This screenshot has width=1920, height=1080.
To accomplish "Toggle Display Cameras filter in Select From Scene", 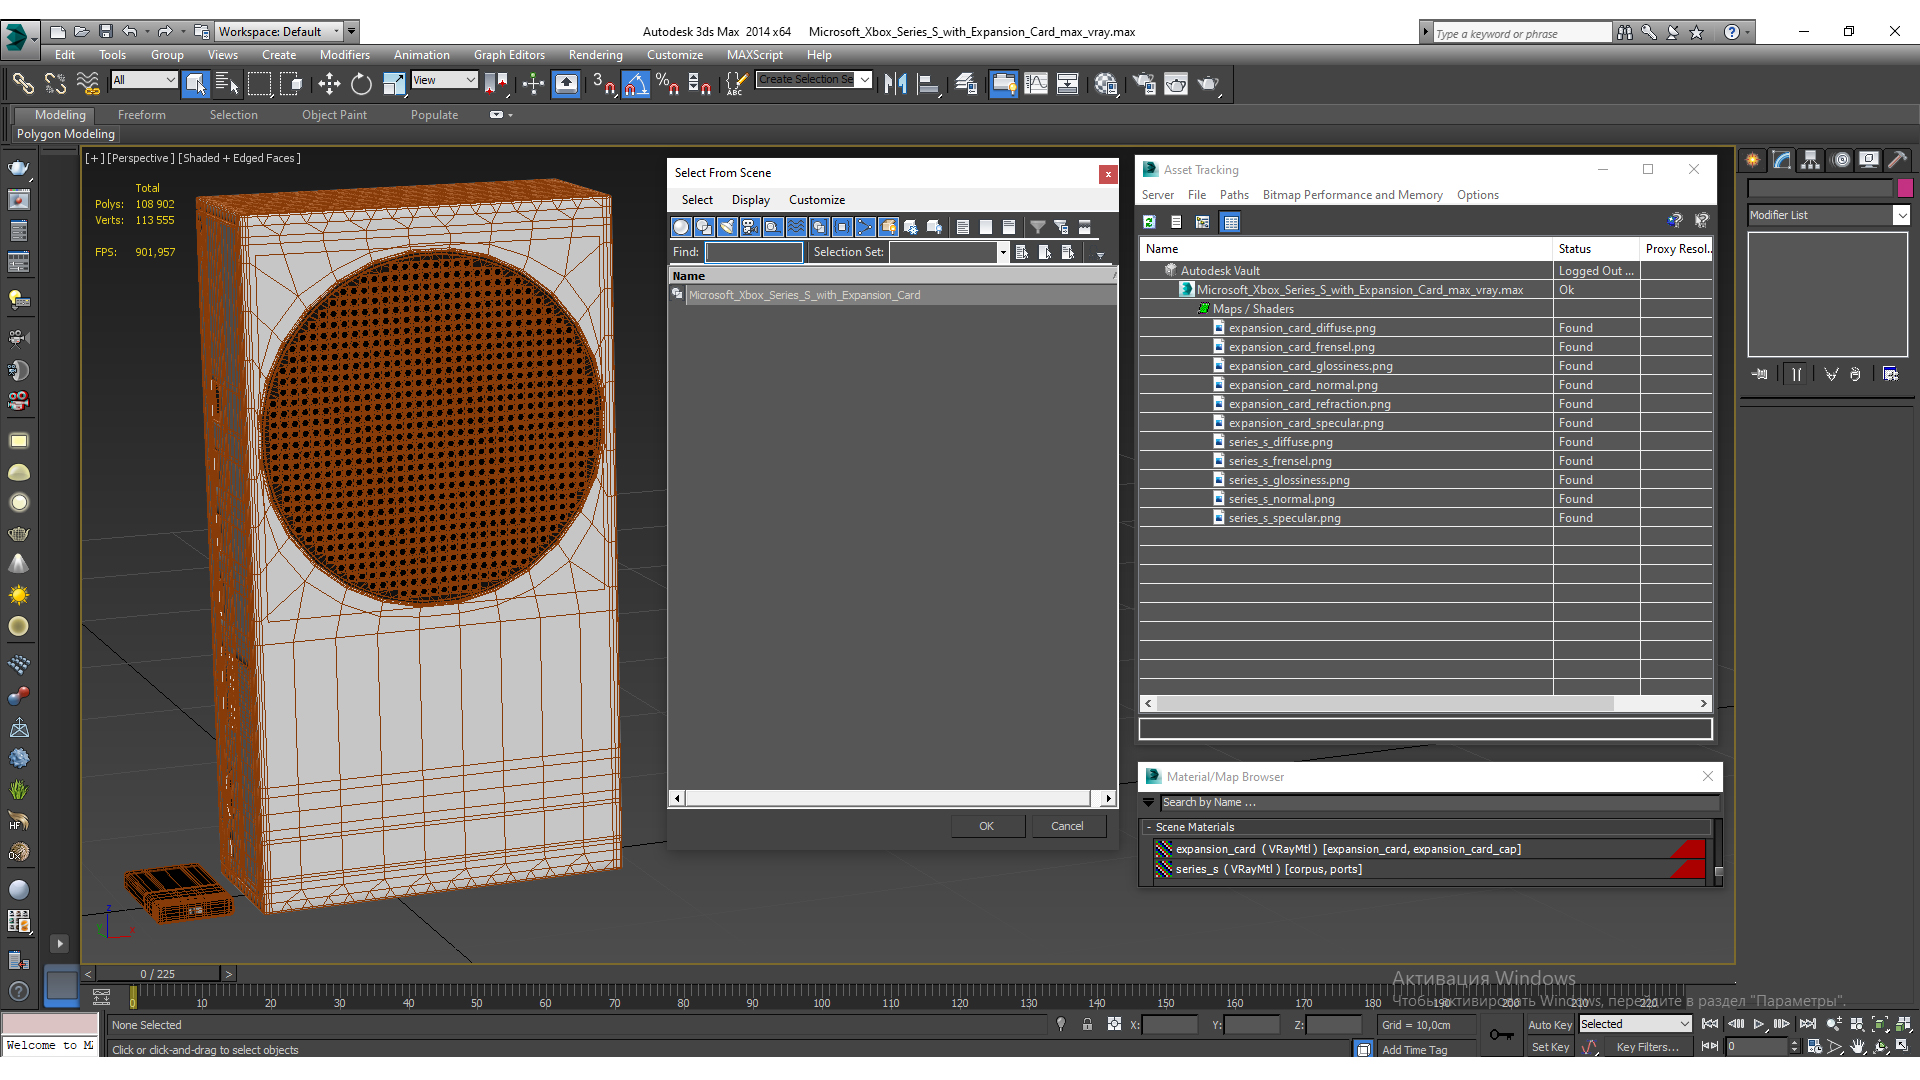I will pyautogui.click(x=750, y=227).
